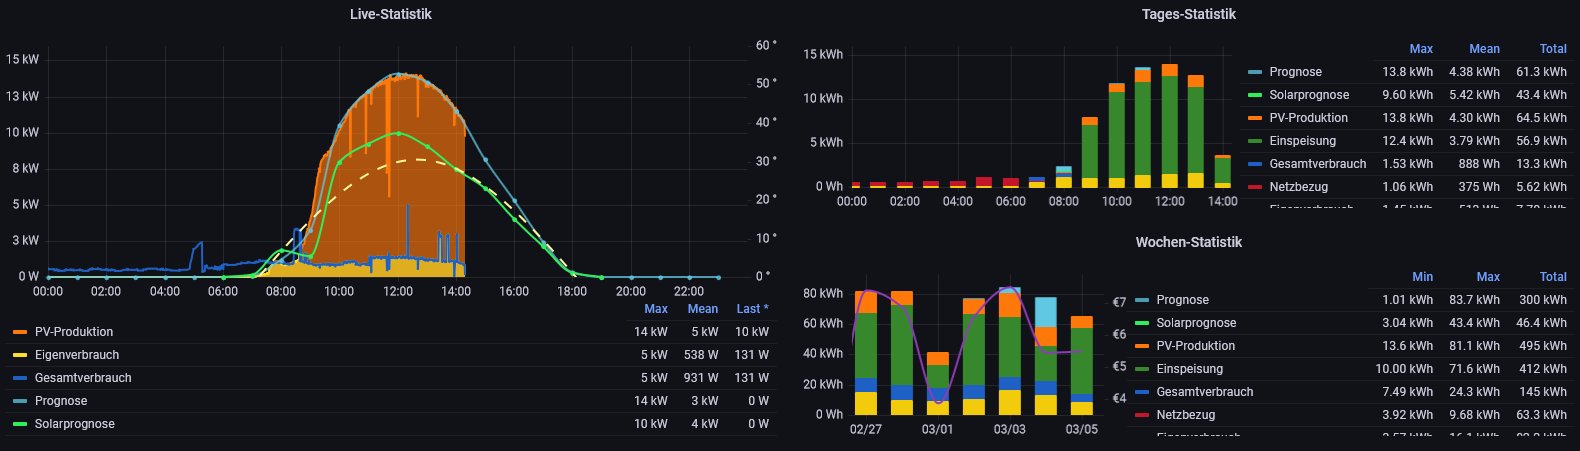1580x451 pixels.
Task: Sort Wochen-Statistik legend by Min column
Action: (x=1422, y=277)
